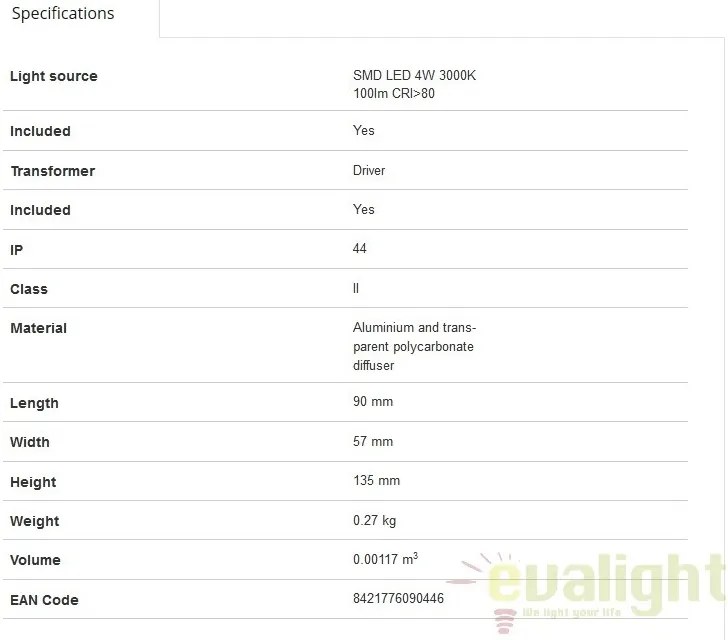The image size is (728, 640).
Task: Click the EAN Code label
Action: coord(44,600)
